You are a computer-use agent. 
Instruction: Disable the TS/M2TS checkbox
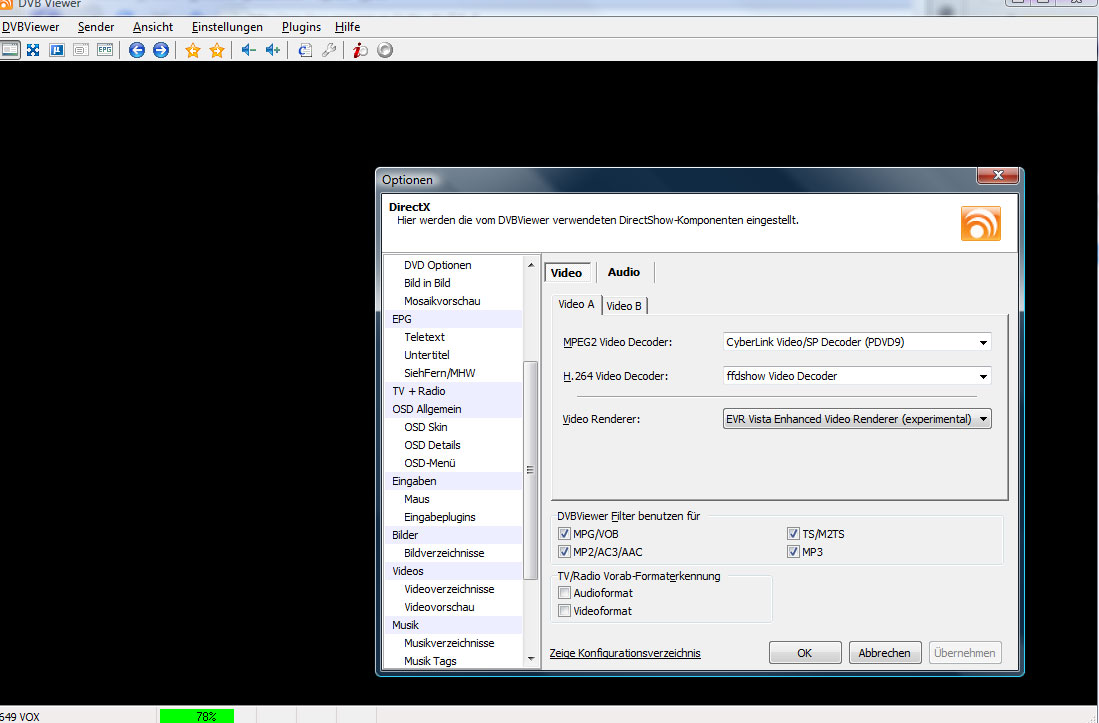(x=793, y=534)
